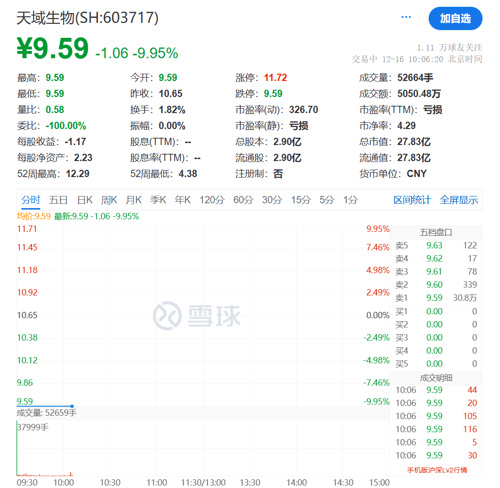The image size is (500, 488).
Task: Click the 37999手 volume scale label
Action: pos(33,427)
